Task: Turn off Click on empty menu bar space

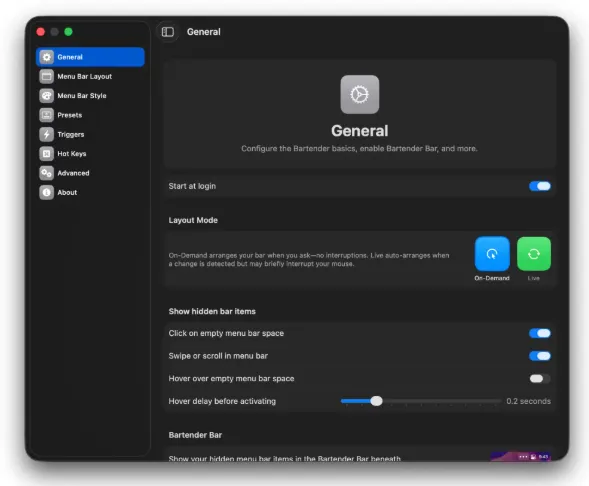Action: 540,333
